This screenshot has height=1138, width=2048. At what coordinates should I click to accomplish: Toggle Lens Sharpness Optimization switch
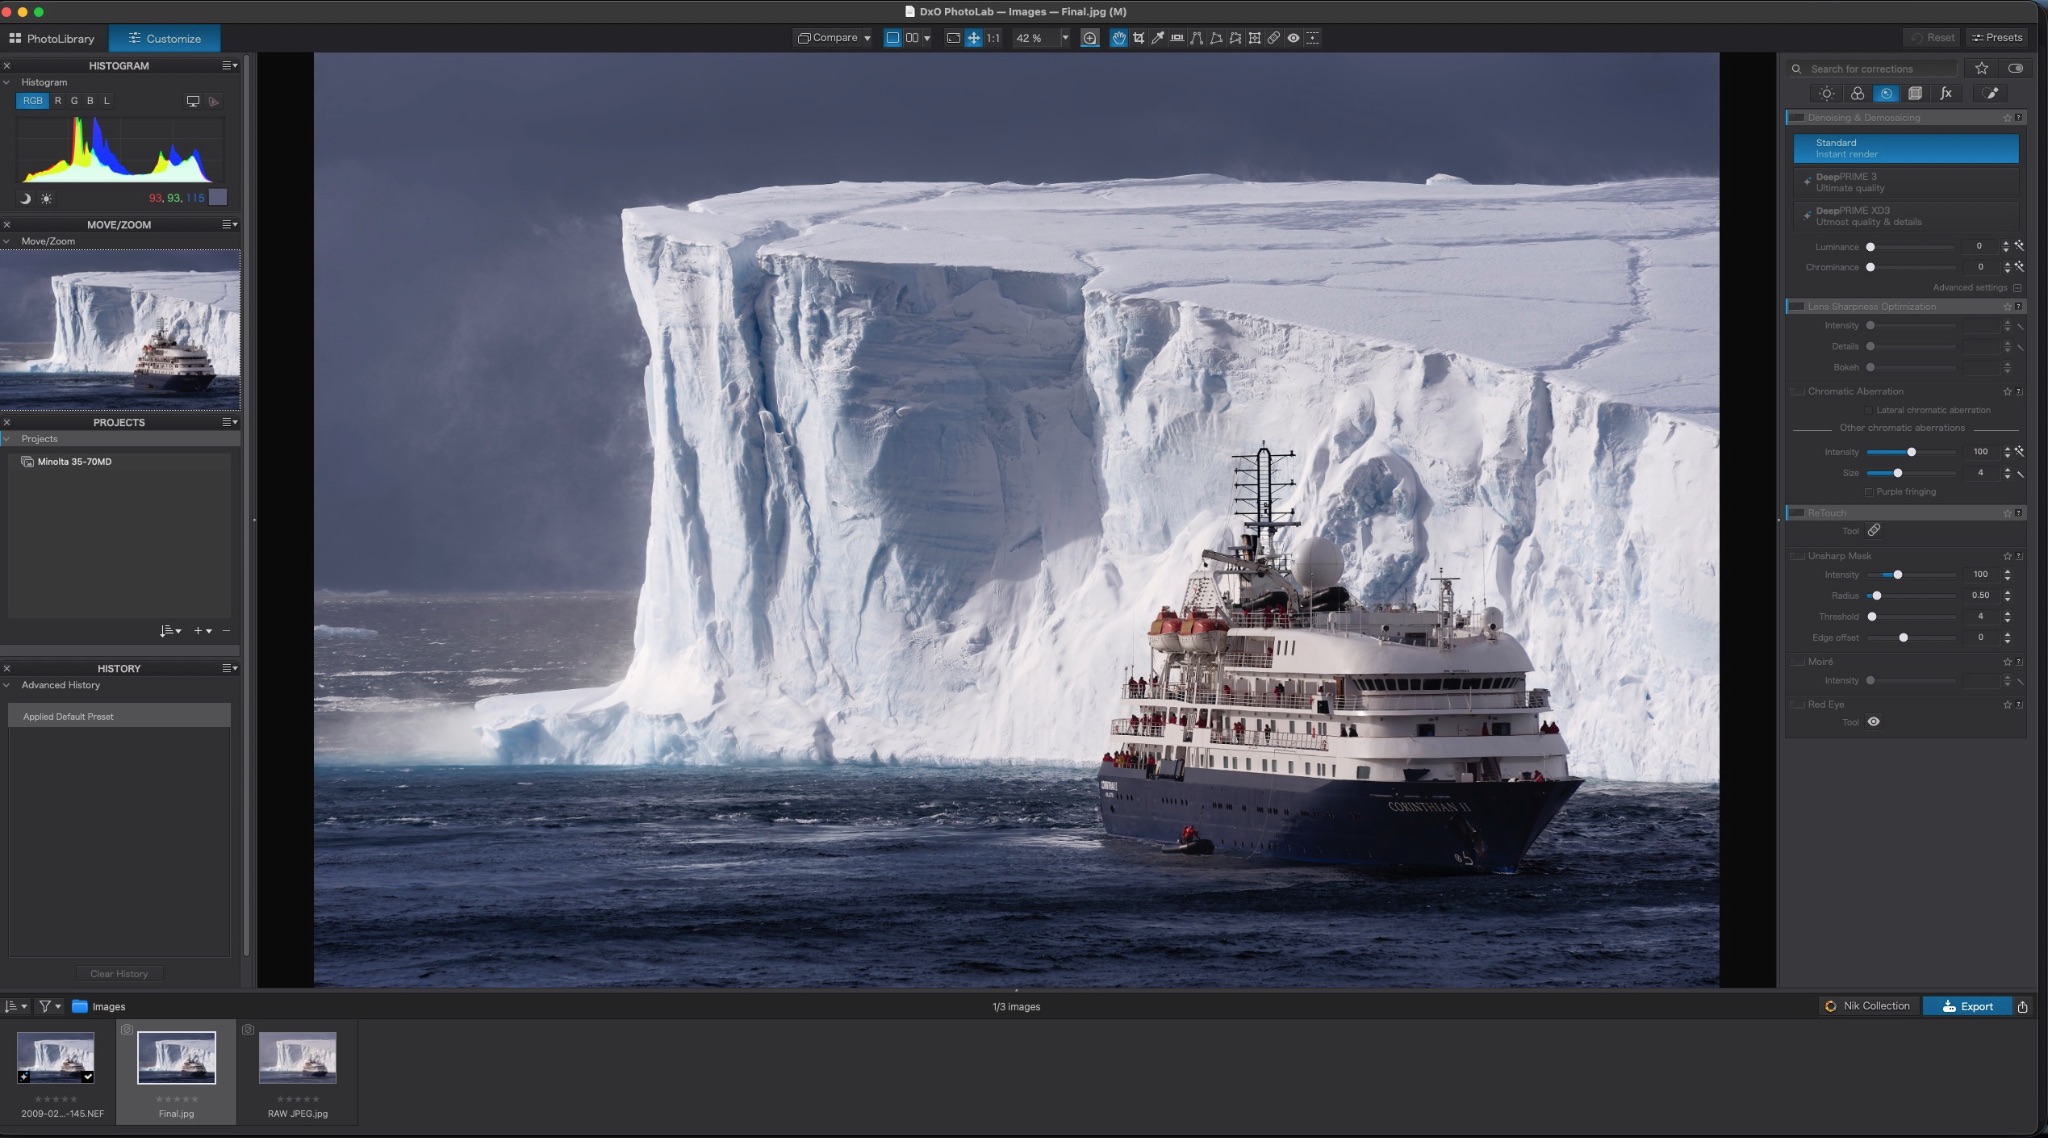coord(1797,307)
